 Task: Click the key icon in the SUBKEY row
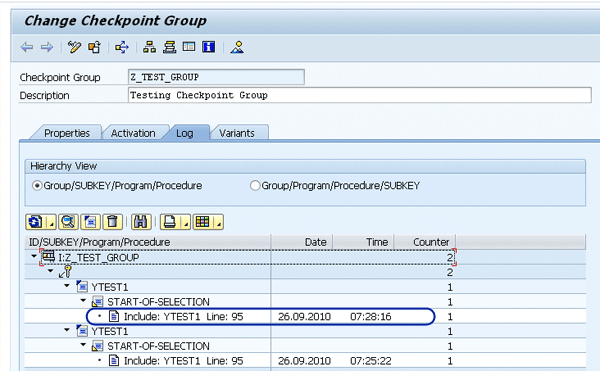(x=65, y=272)
